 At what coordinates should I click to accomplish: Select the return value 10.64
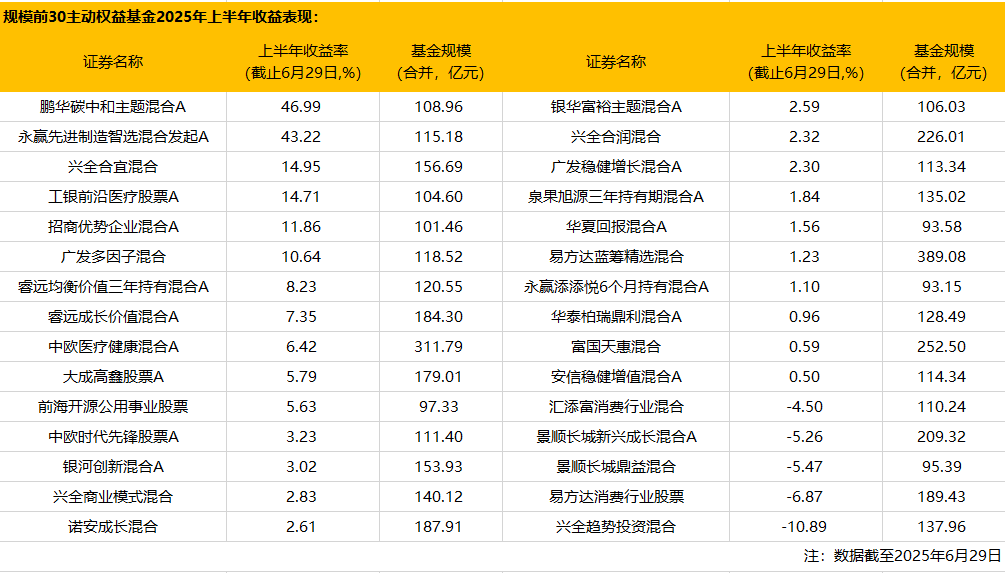[x=301, y=257]
